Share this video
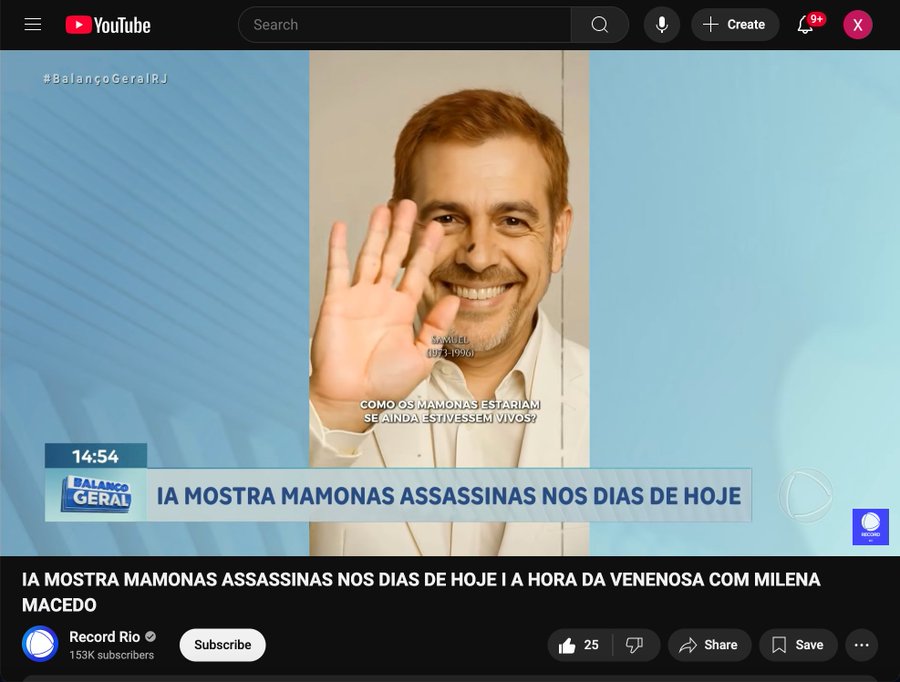 click(709, 645)
